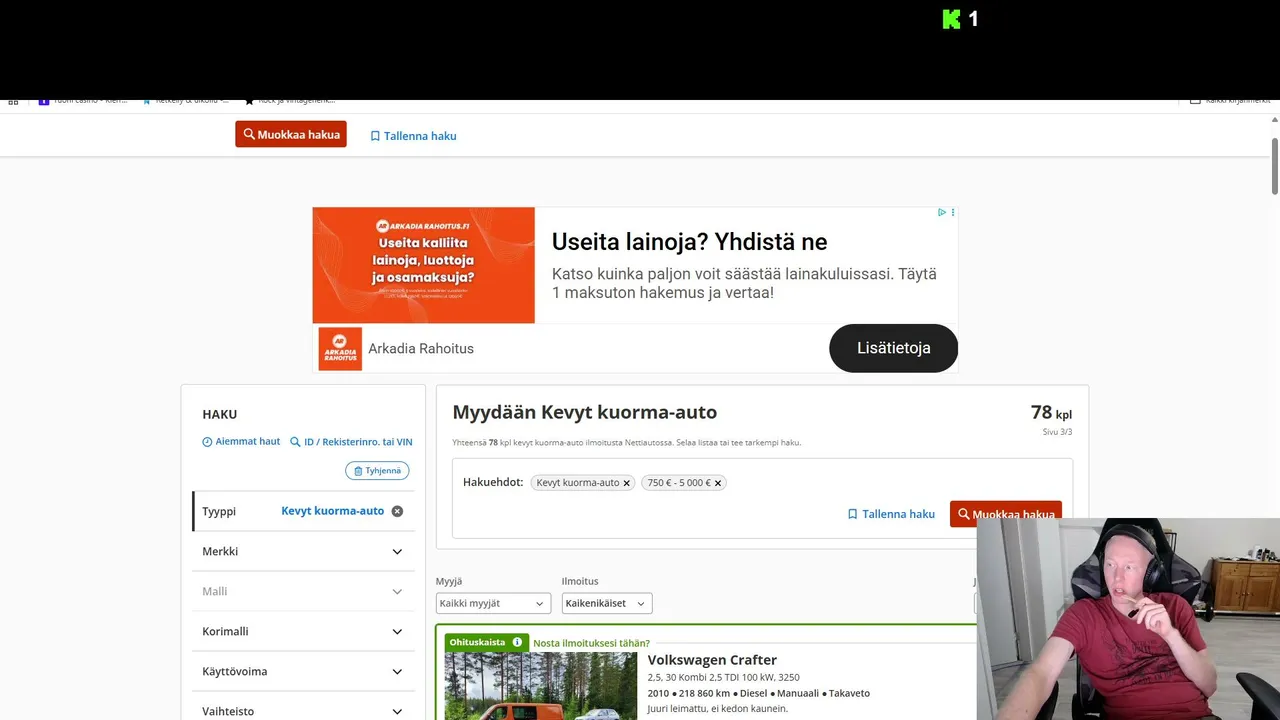
Task: Click the '78 kpl' result count
Action: [x=1051, y=413]
